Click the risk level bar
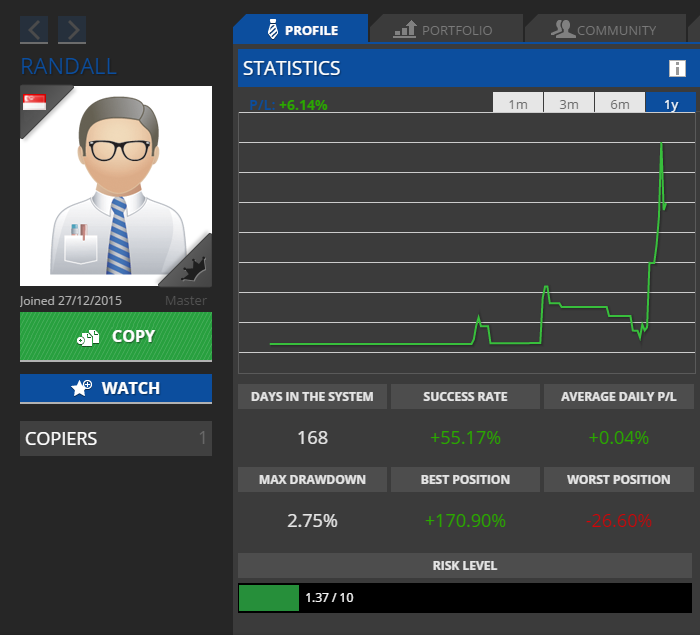This screenshot has width=700, height=635. pyautogui.click(x=466, y=597)
